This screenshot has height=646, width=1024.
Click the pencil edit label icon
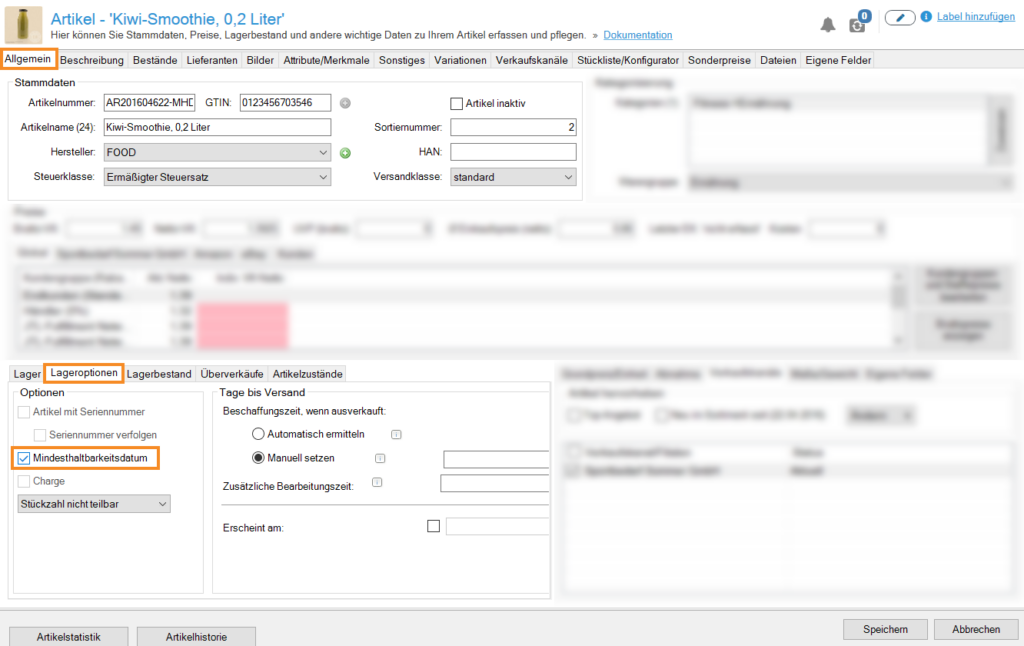(x=900, y=17)
